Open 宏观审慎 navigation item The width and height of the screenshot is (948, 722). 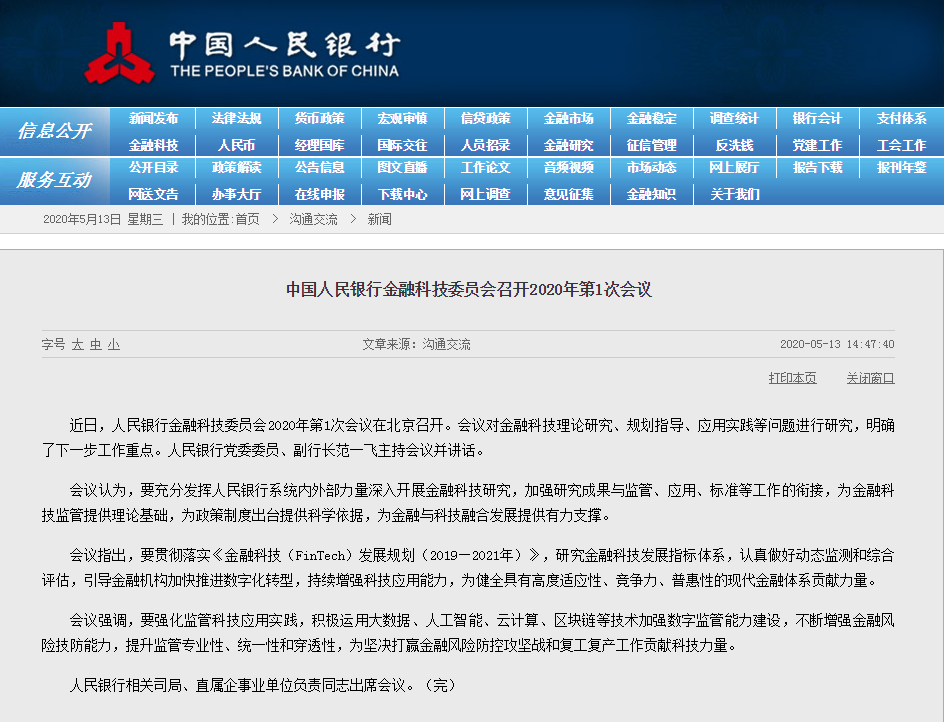(x=402, y=119)
